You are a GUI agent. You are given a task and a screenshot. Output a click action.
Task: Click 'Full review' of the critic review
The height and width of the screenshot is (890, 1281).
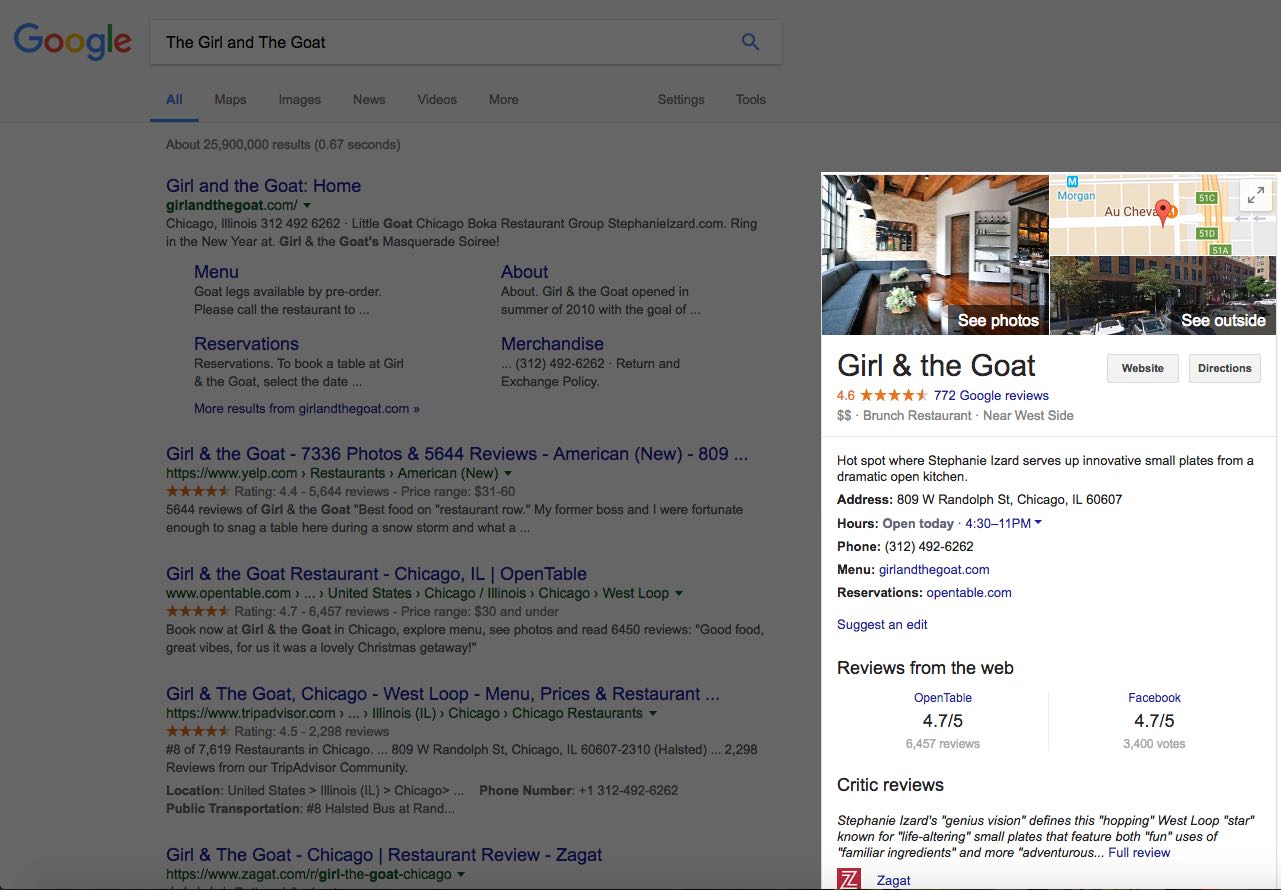click(1139, 852)
